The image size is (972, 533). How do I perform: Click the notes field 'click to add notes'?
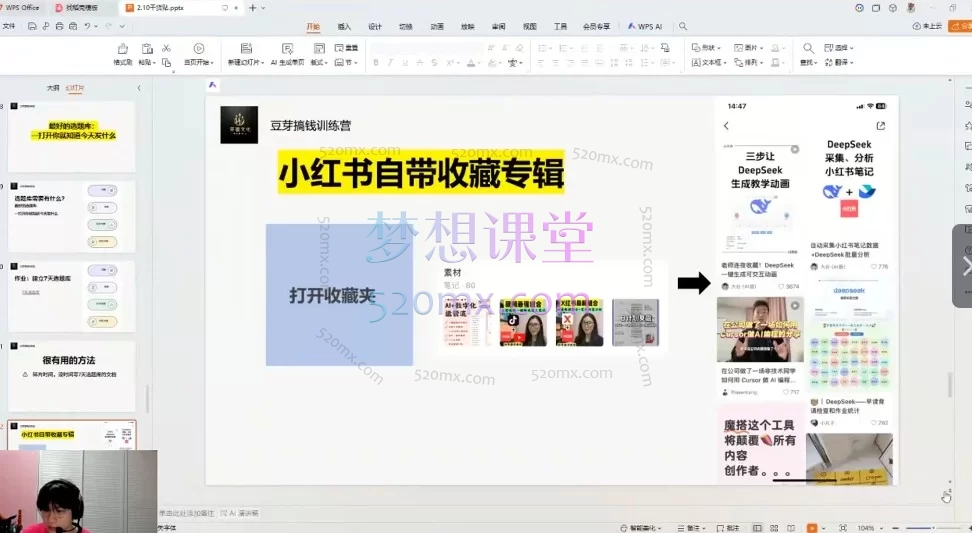click(186, 513)
